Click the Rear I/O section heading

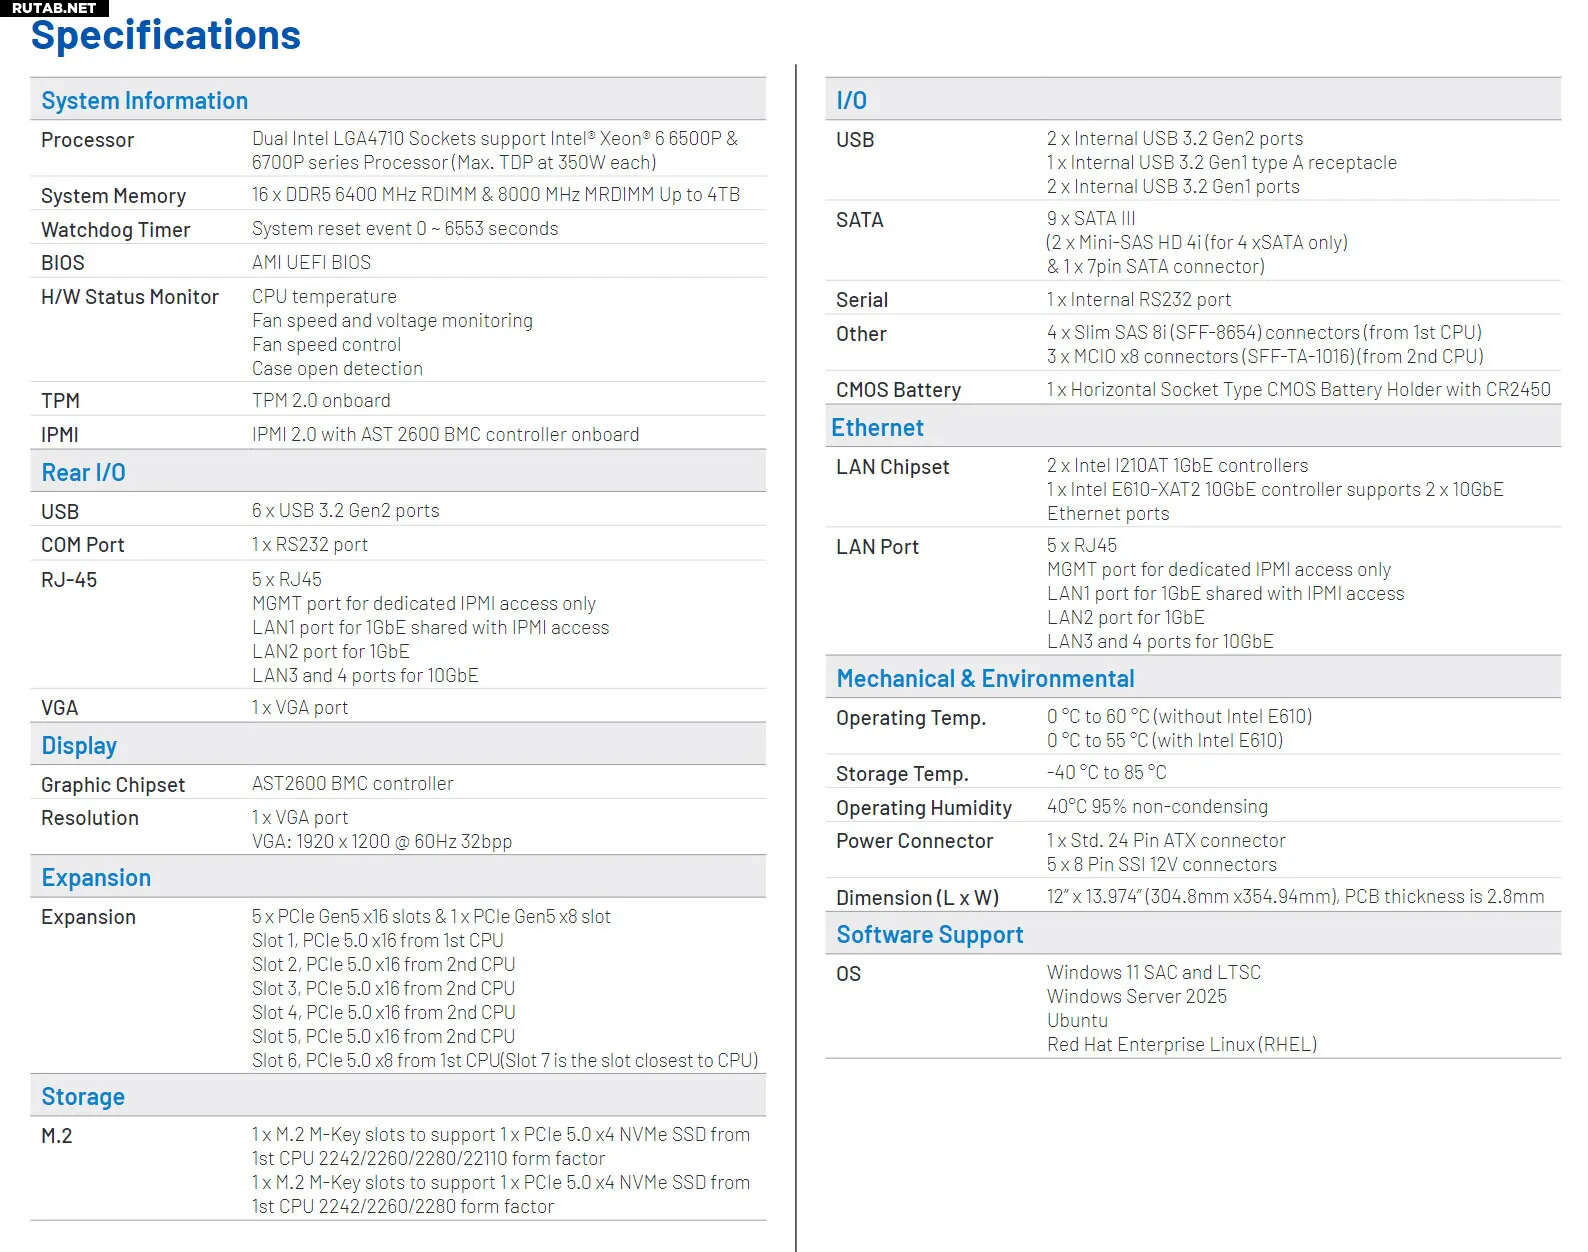[83, 473]
